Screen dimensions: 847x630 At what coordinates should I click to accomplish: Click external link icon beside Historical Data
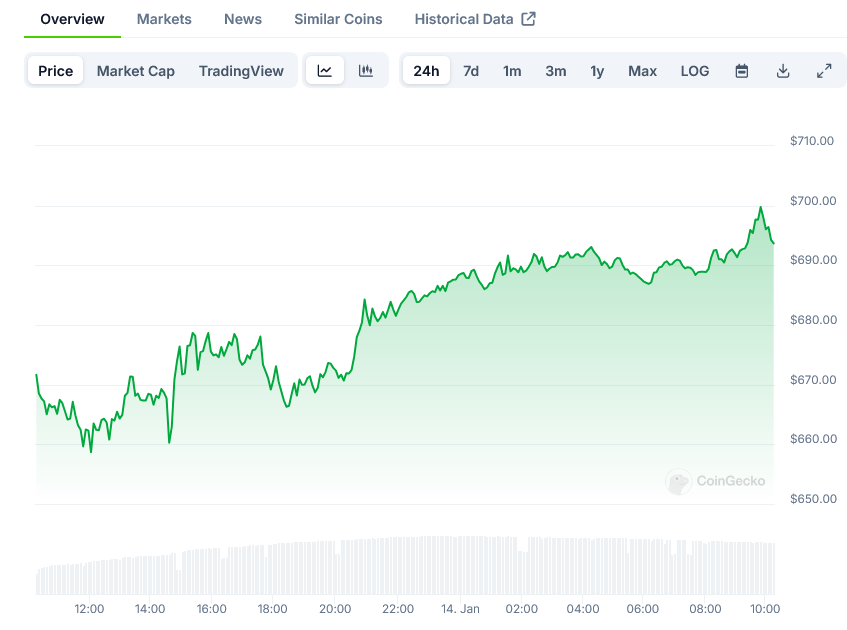[x=529, y=19]
